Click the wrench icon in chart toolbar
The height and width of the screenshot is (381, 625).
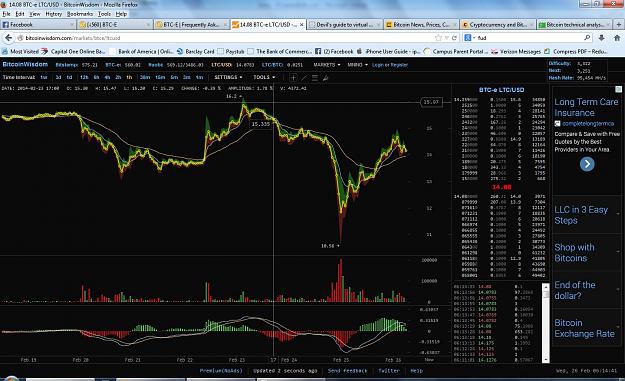point(325,78)
